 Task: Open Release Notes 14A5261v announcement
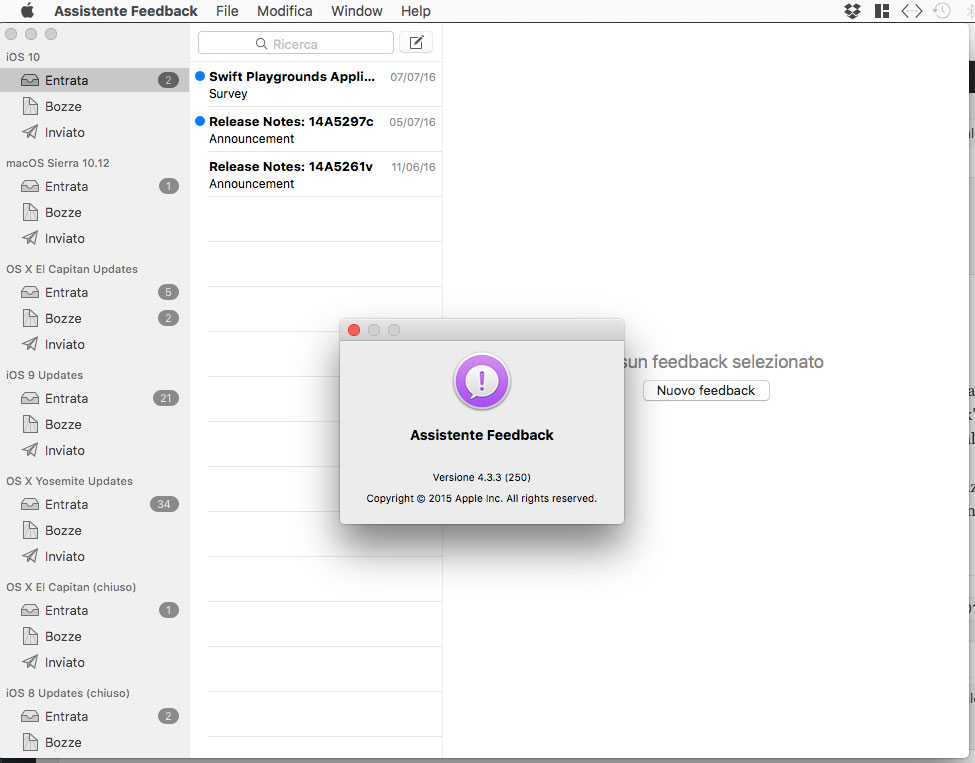(x=316, y=175)
